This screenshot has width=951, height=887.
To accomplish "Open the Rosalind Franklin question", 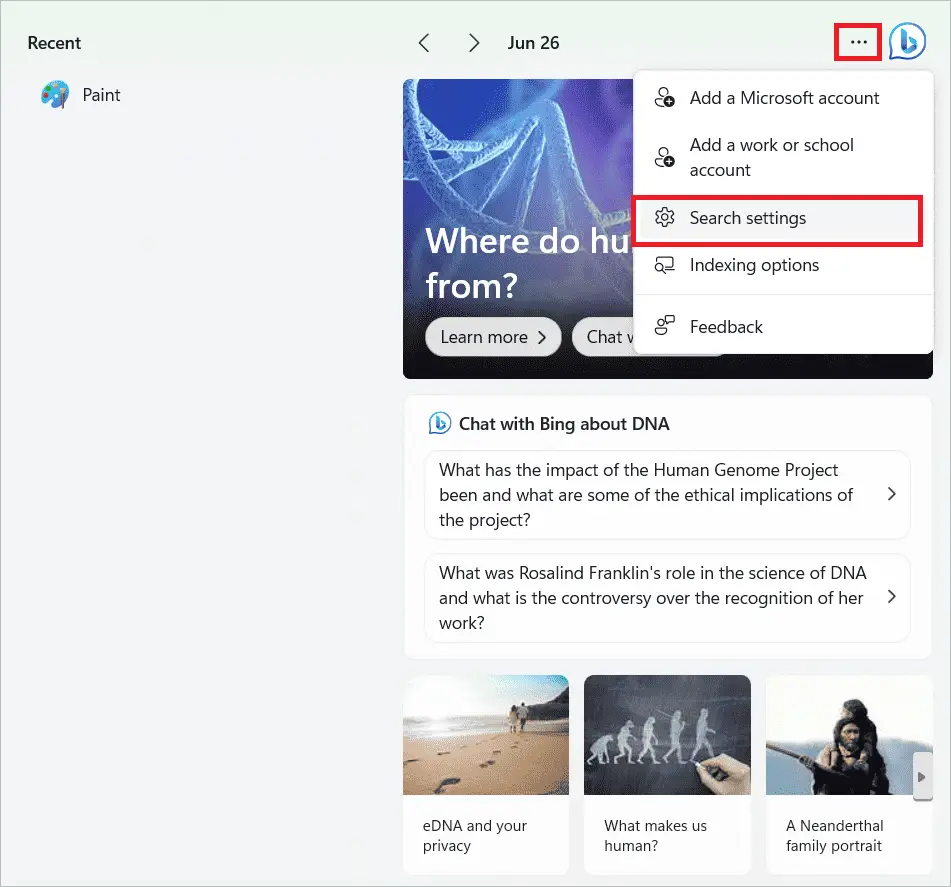I will pyautogui.click(x=667, y=598).
